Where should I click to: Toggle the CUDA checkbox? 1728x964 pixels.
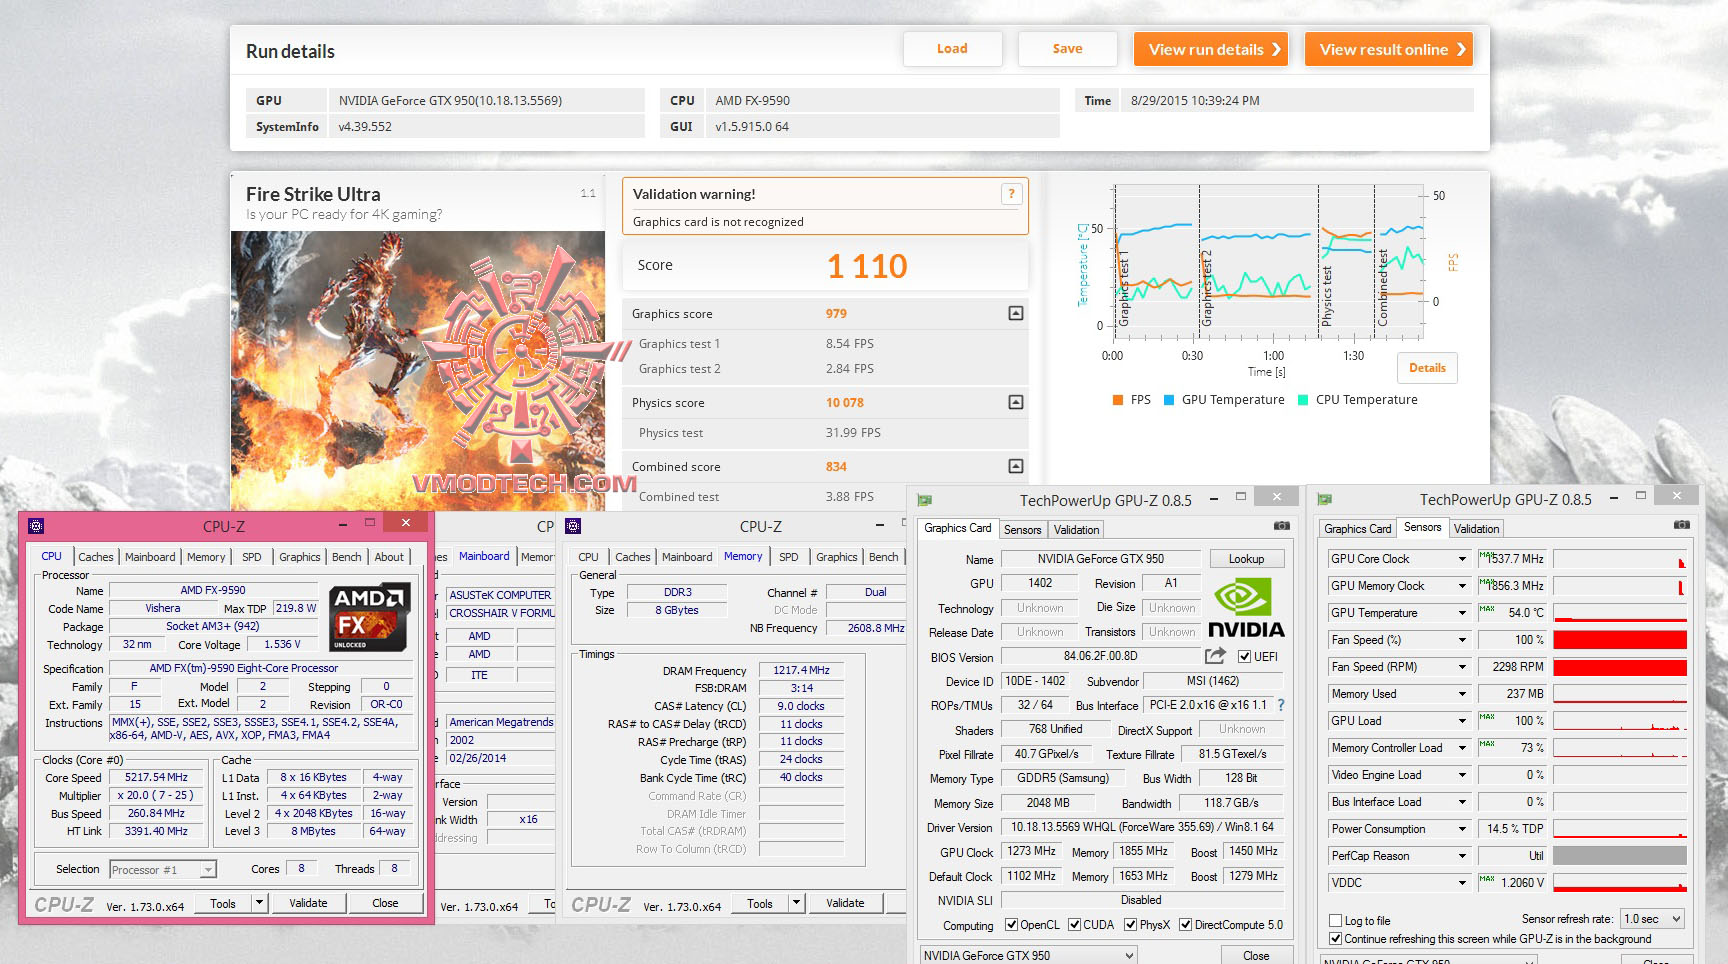point(1074,925)
